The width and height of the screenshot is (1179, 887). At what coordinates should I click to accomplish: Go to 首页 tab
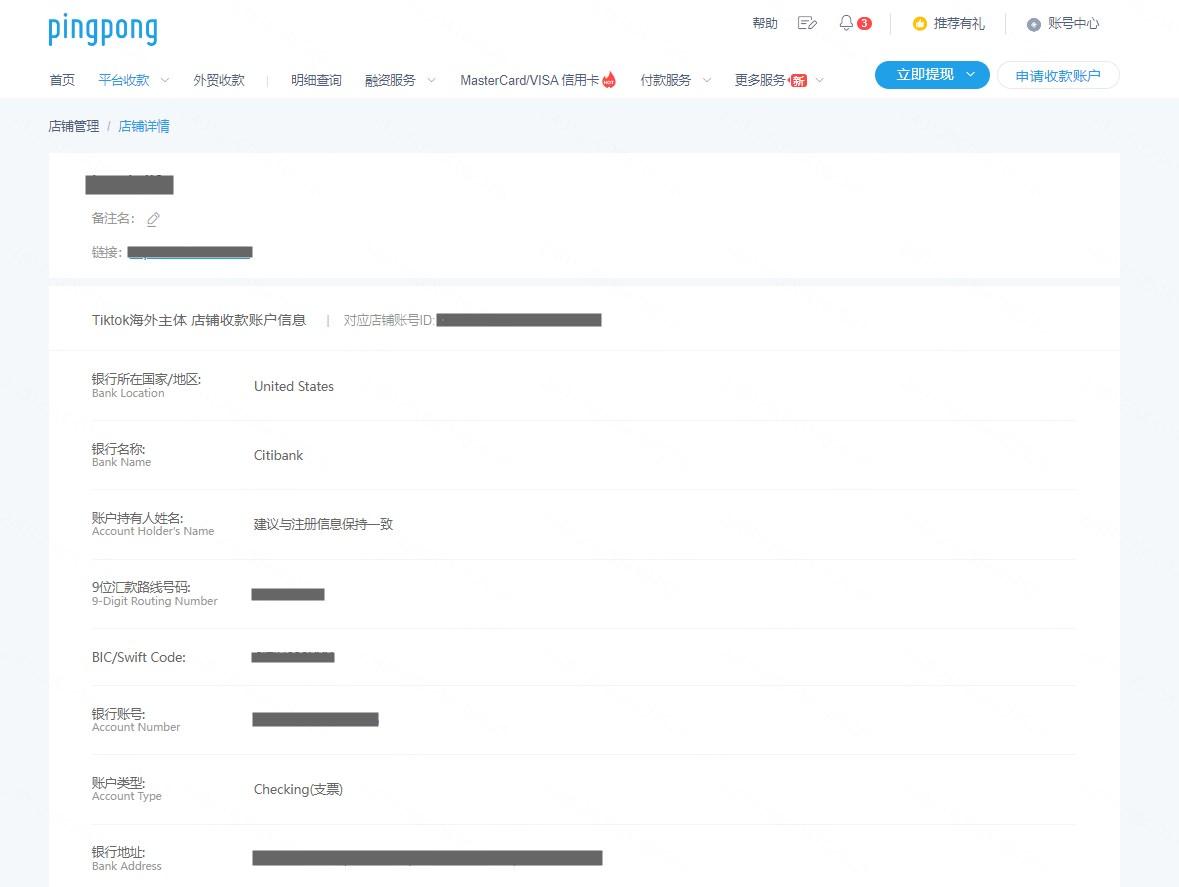[62, 80]
